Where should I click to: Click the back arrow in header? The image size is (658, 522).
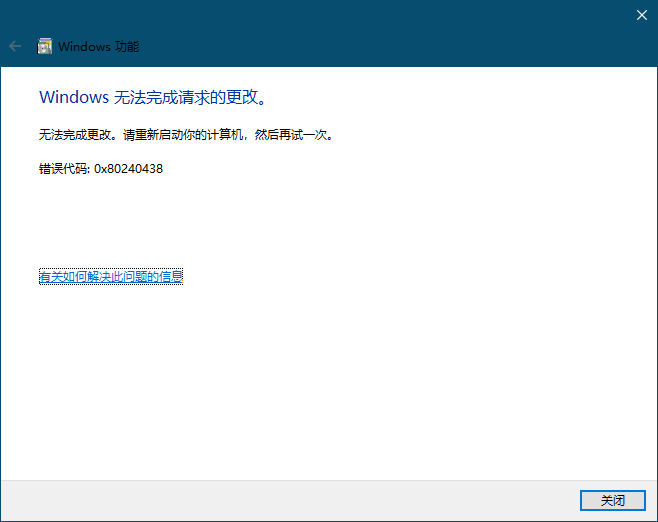click(x=15, y=46)
